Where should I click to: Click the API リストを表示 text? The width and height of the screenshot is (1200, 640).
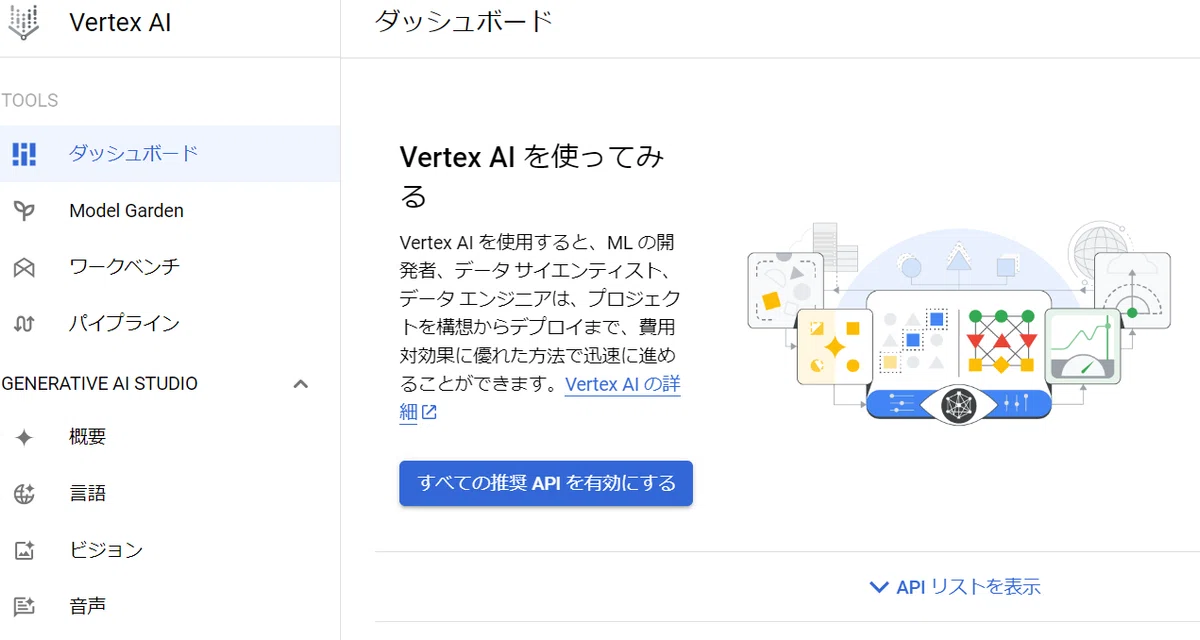(x=968, y=587)
